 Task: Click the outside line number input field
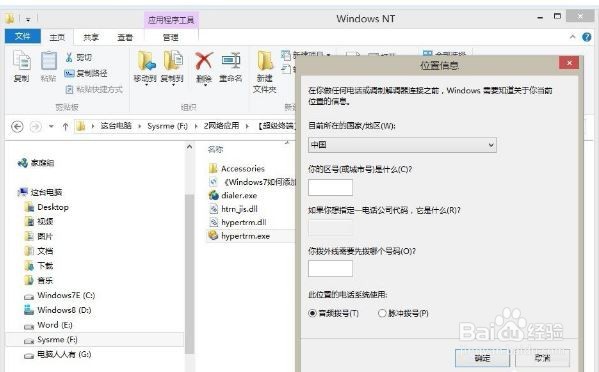pyautogui.click(x=330, y=268)
